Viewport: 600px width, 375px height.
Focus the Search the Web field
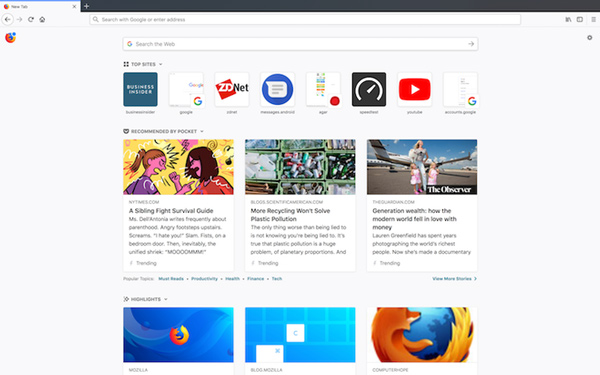(300, 44)
